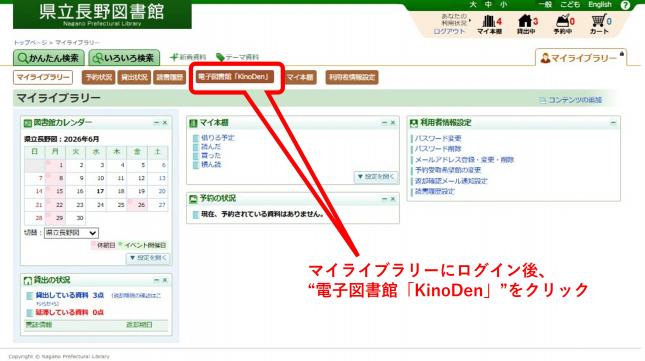Viewport: 645px width, 361px height.
Task: Open the かんたん検索 tab
Action: [49, 58]
